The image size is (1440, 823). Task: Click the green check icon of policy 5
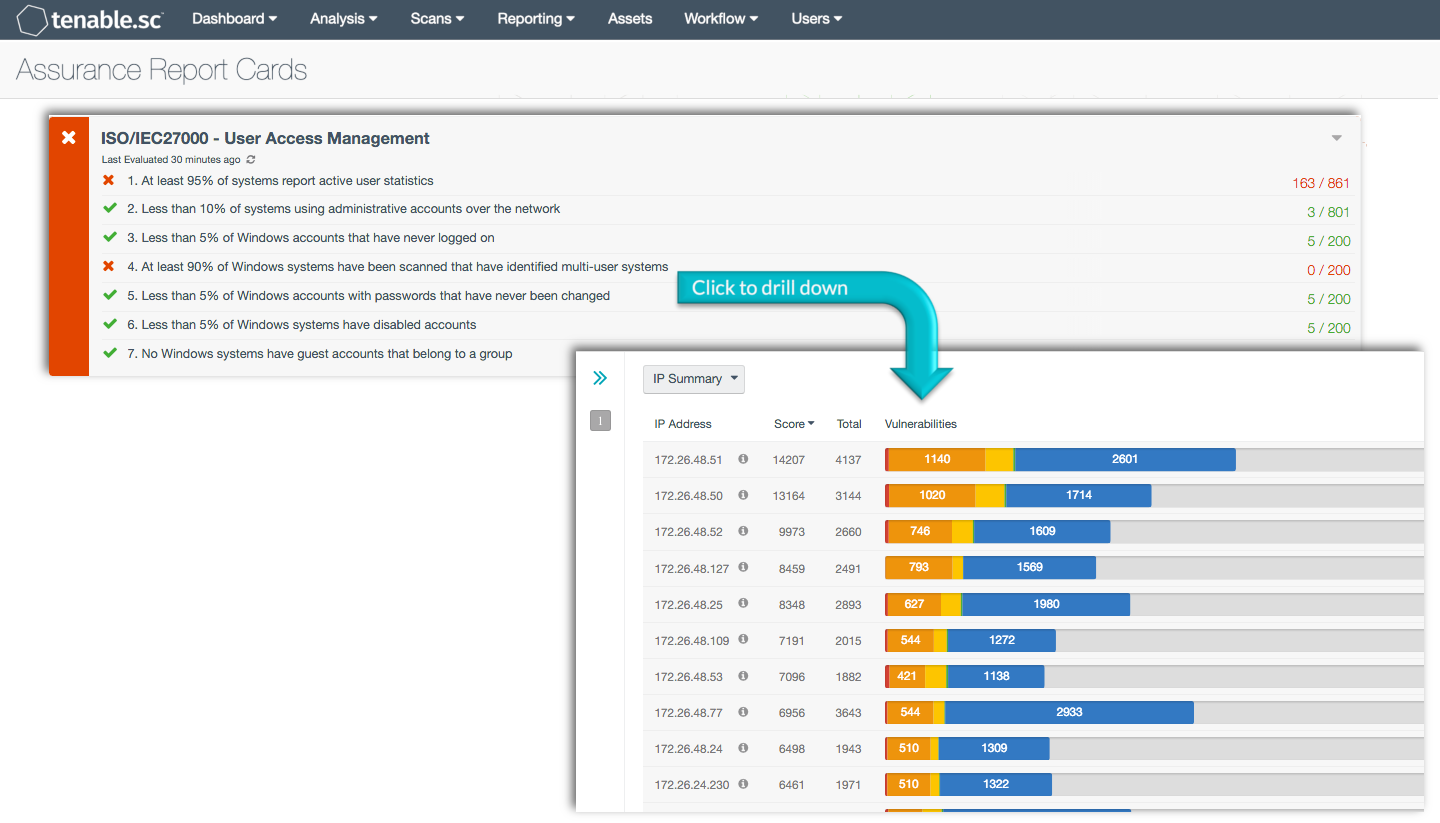click(x=110, y=295)
